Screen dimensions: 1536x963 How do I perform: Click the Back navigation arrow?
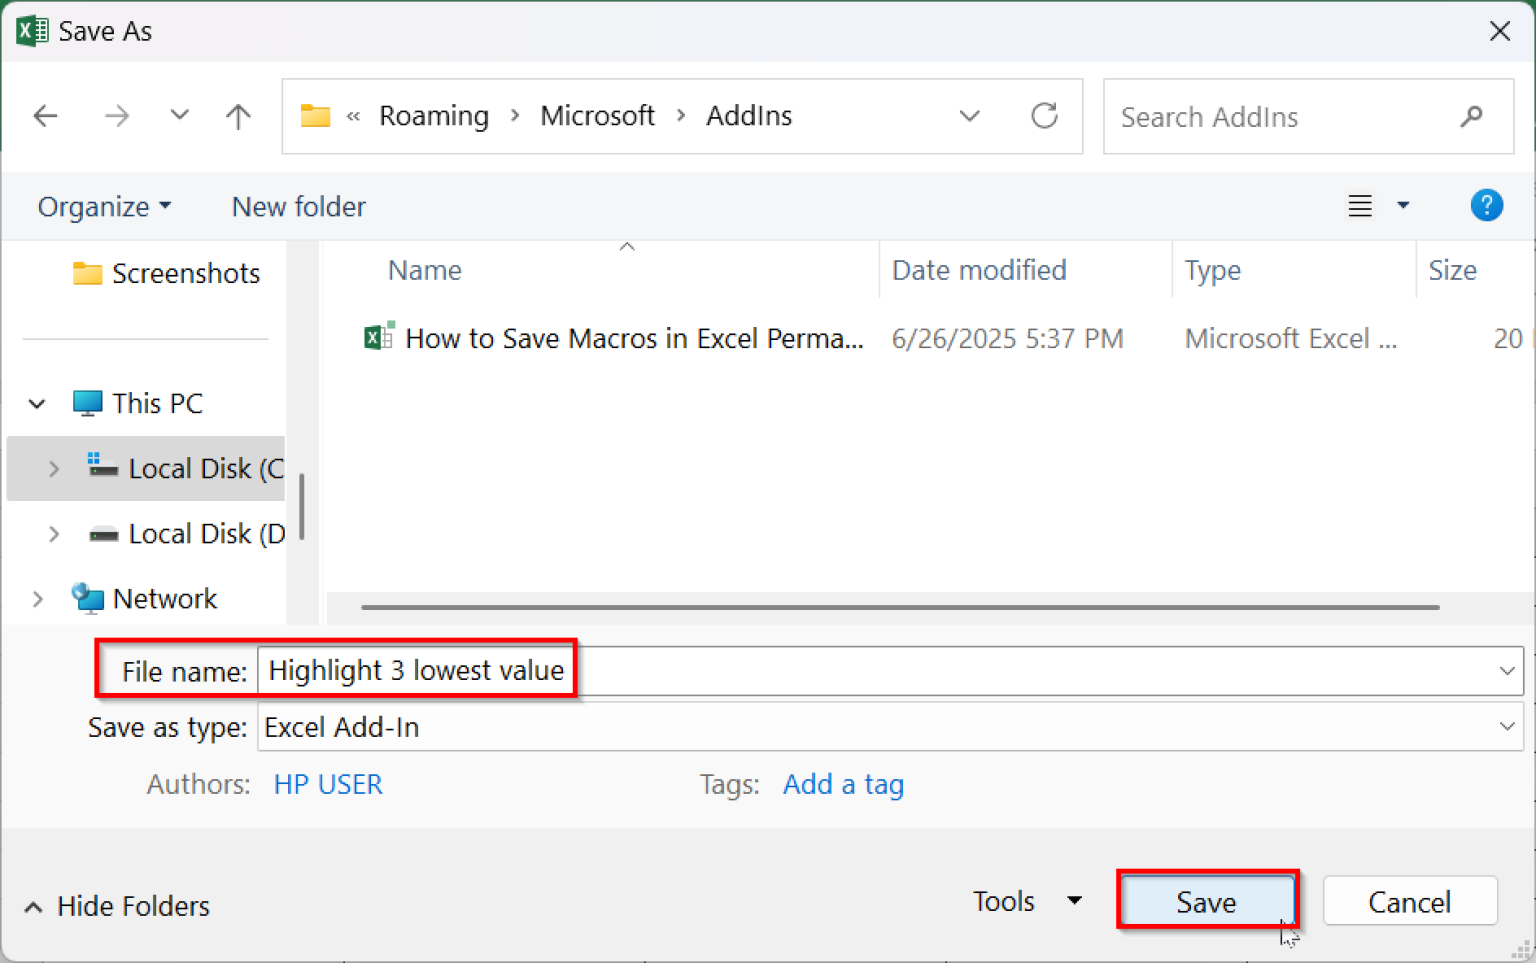click(46, 116)
